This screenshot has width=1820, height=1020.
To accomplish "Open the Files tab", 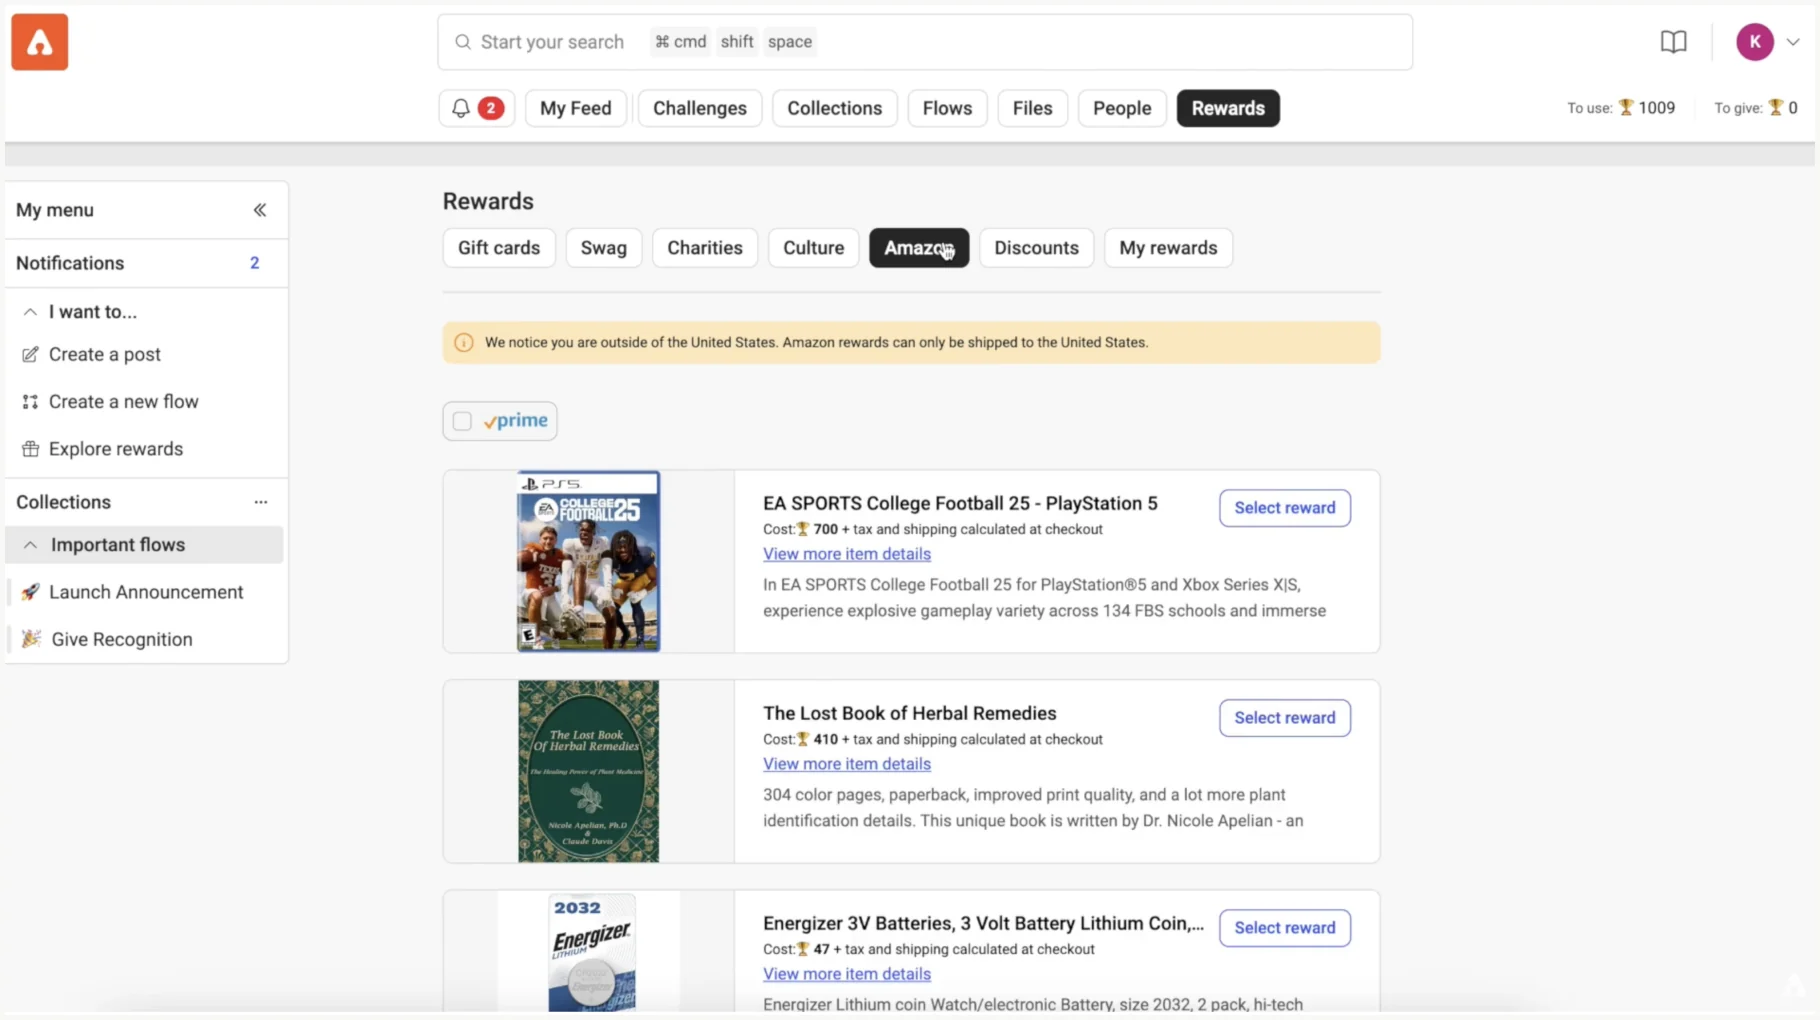I will point(1032,108).
